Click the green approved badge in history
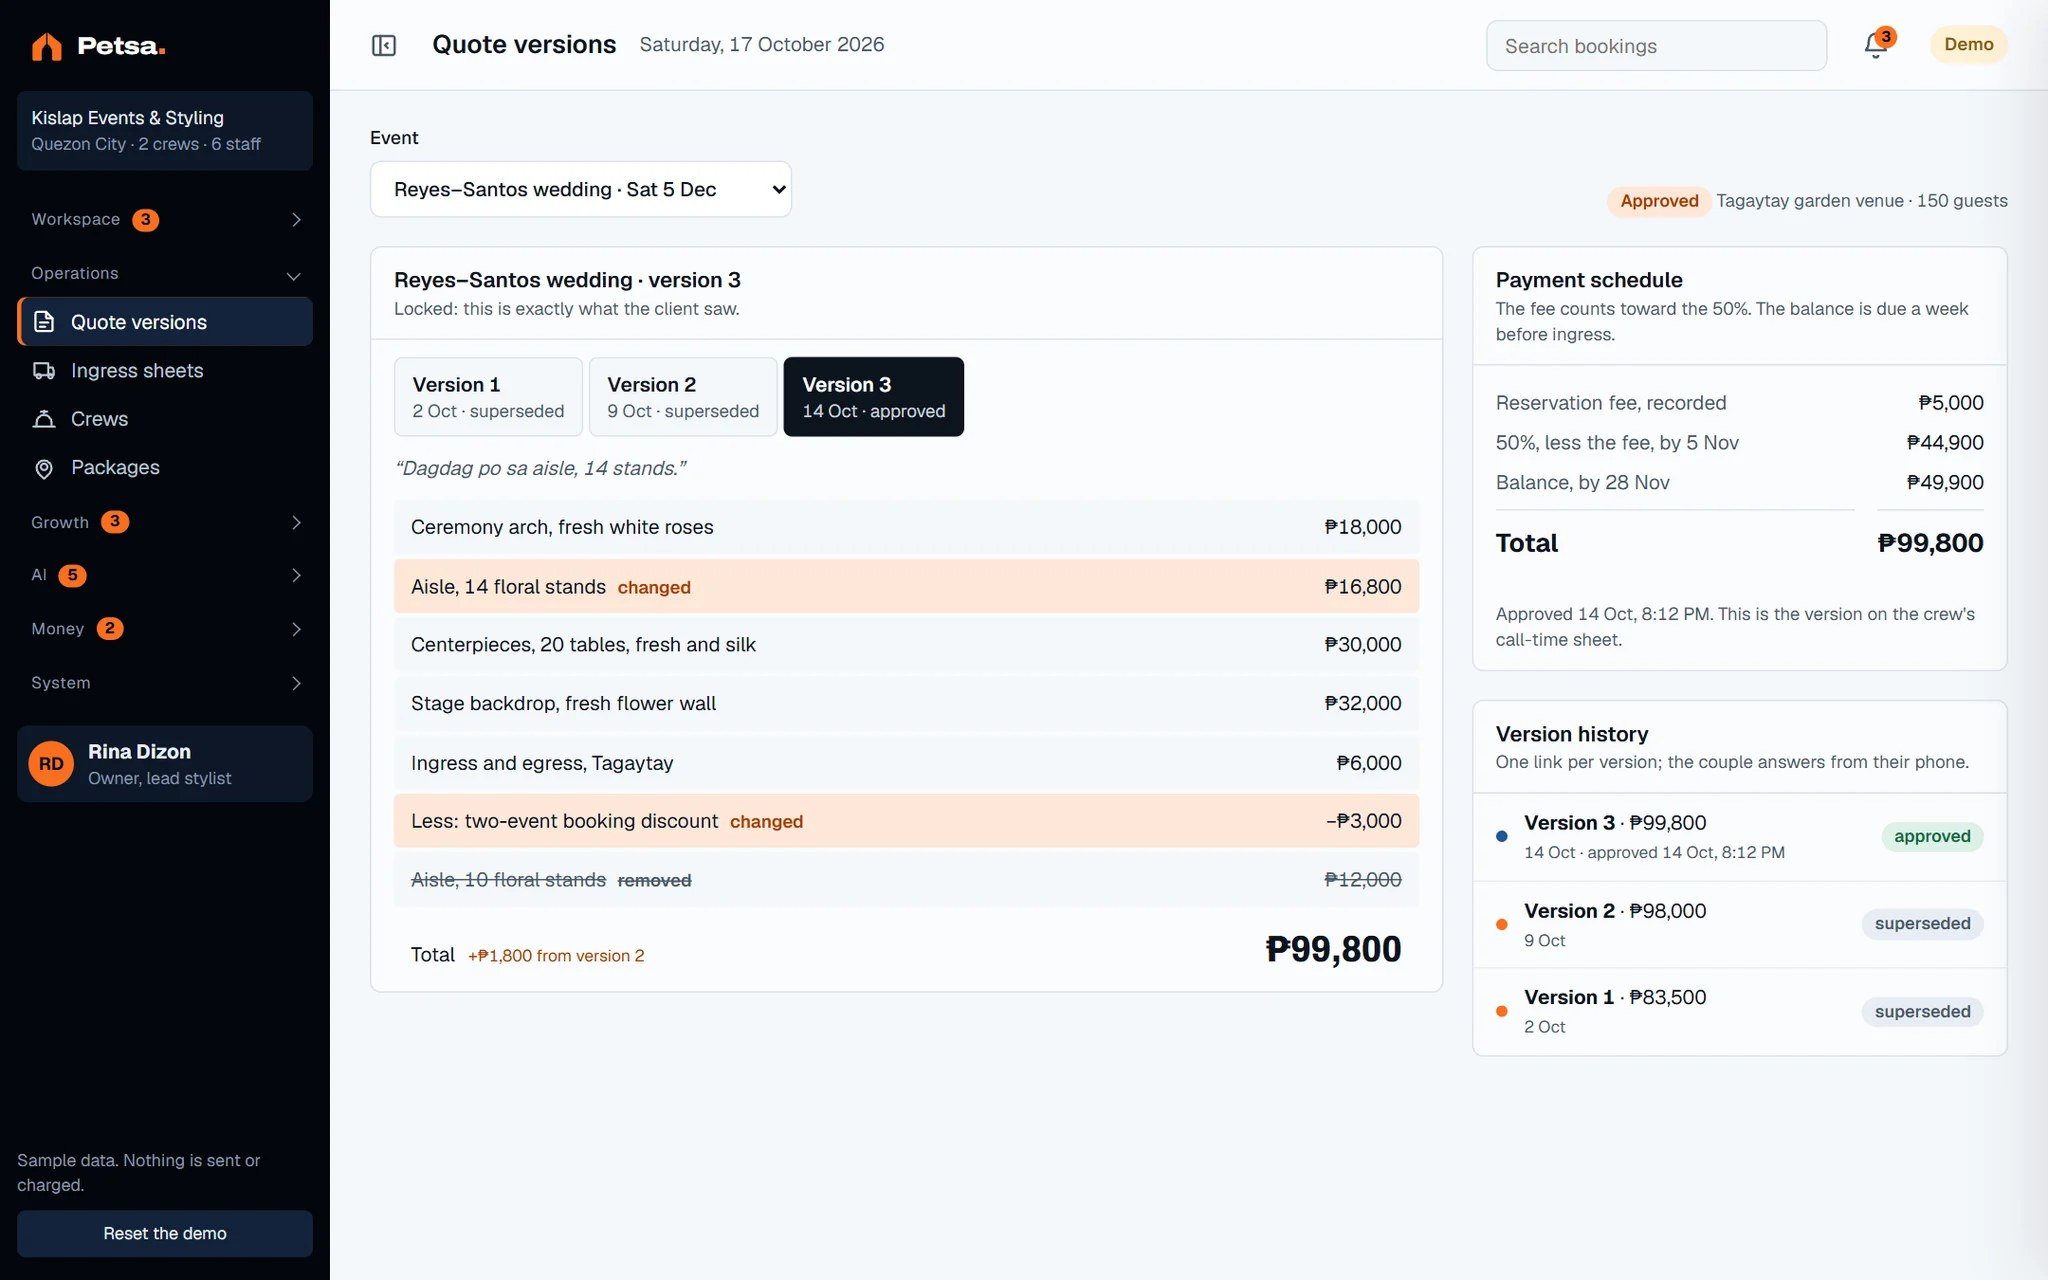2048x1280 pixels. (1932, 837)
